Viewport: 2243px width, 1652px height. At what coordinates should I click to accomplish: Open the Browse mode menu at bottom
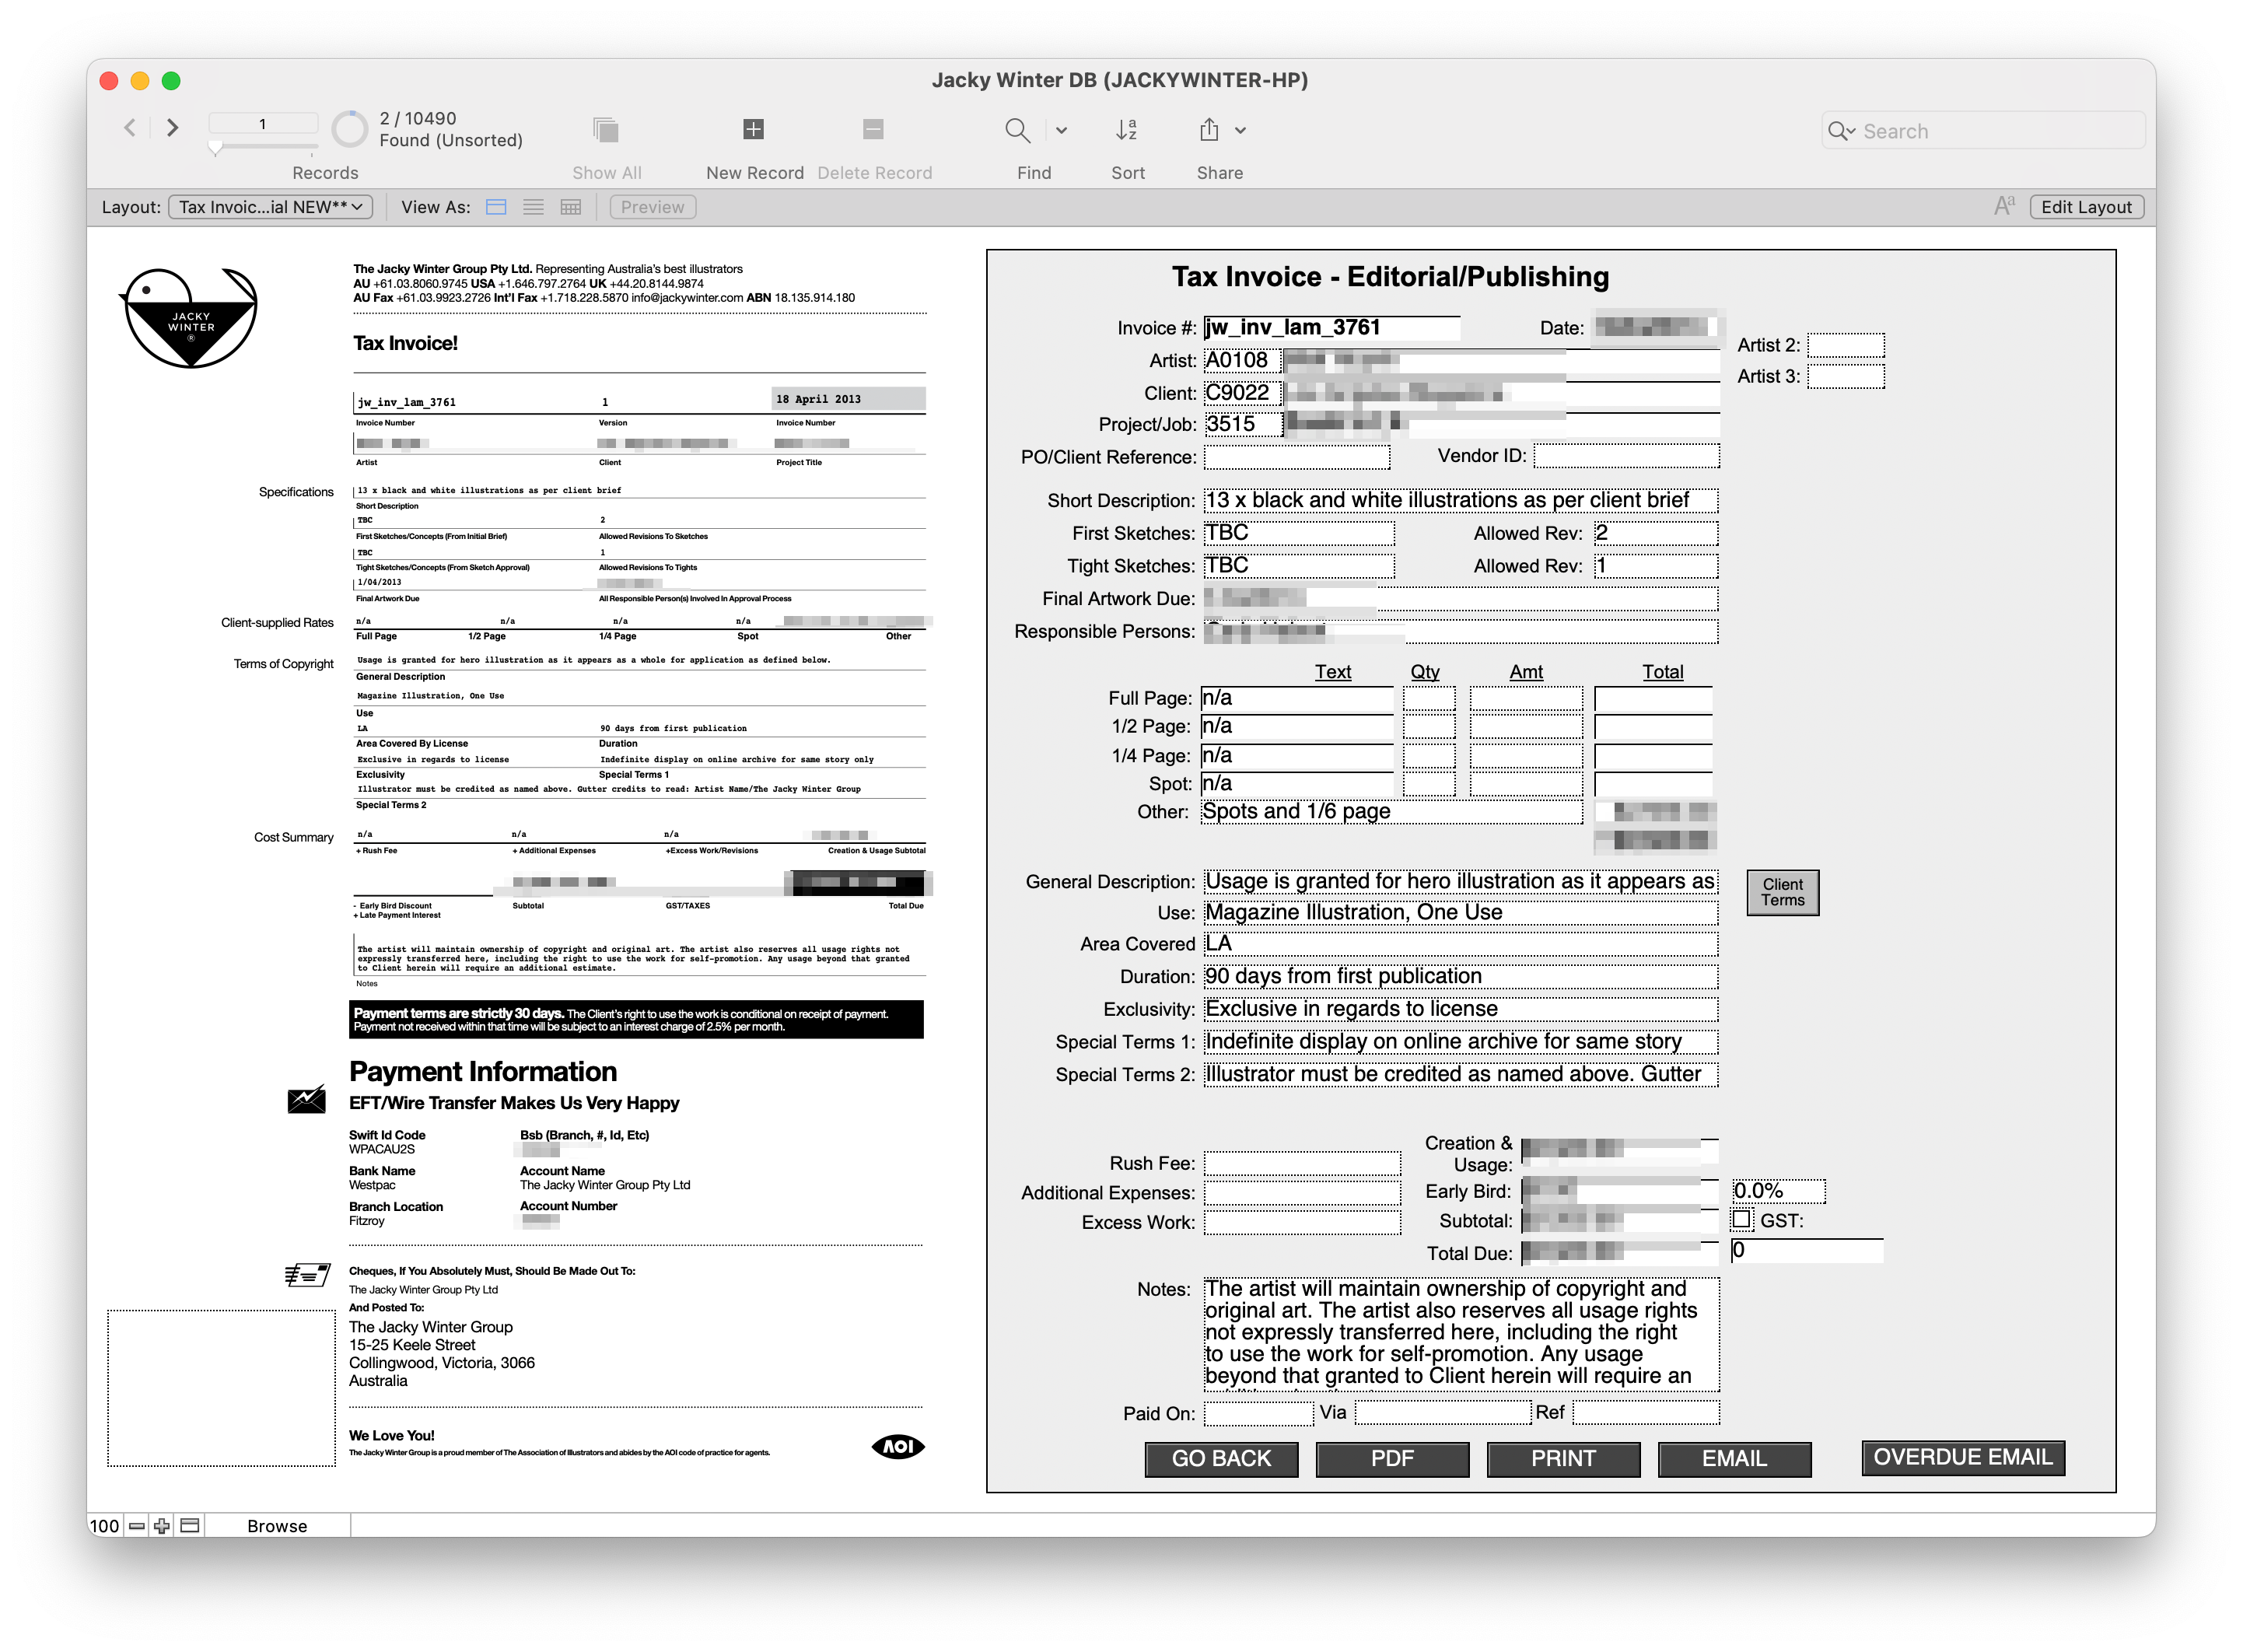click(x=277, y=1526)
